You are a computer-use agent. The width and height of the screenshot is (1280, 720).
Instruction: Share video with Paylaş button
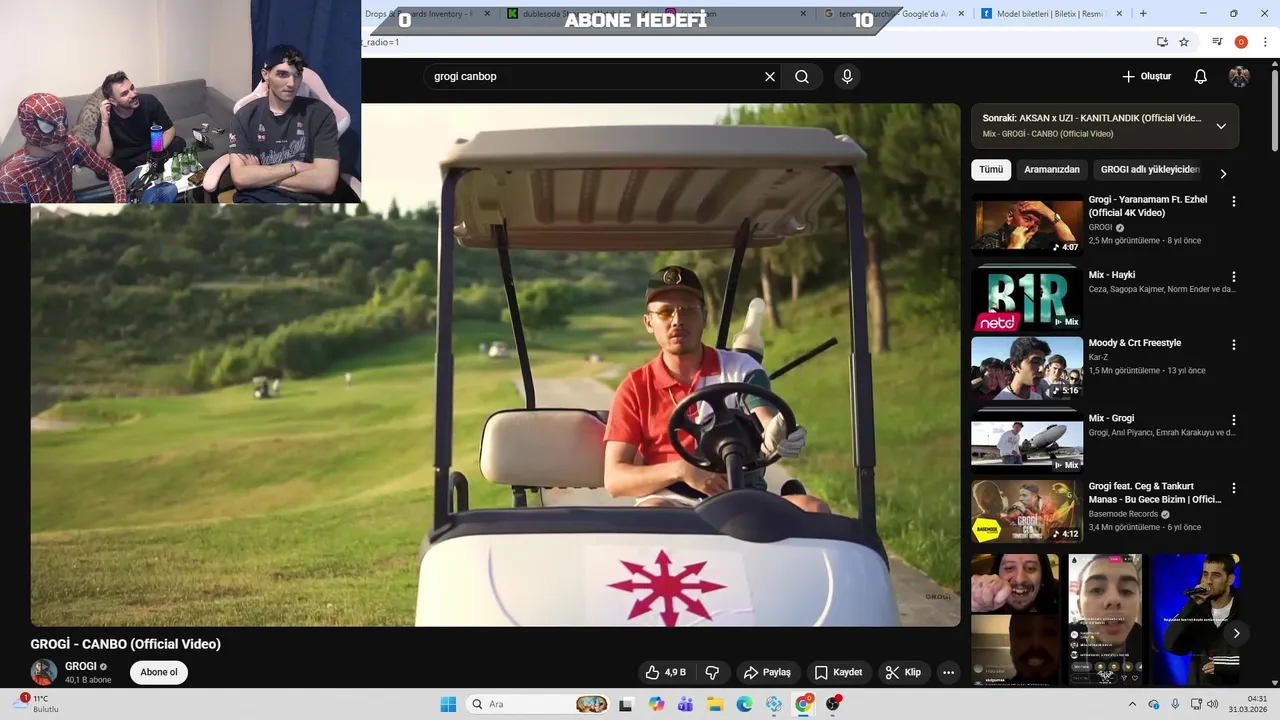[x=767, y=673]
